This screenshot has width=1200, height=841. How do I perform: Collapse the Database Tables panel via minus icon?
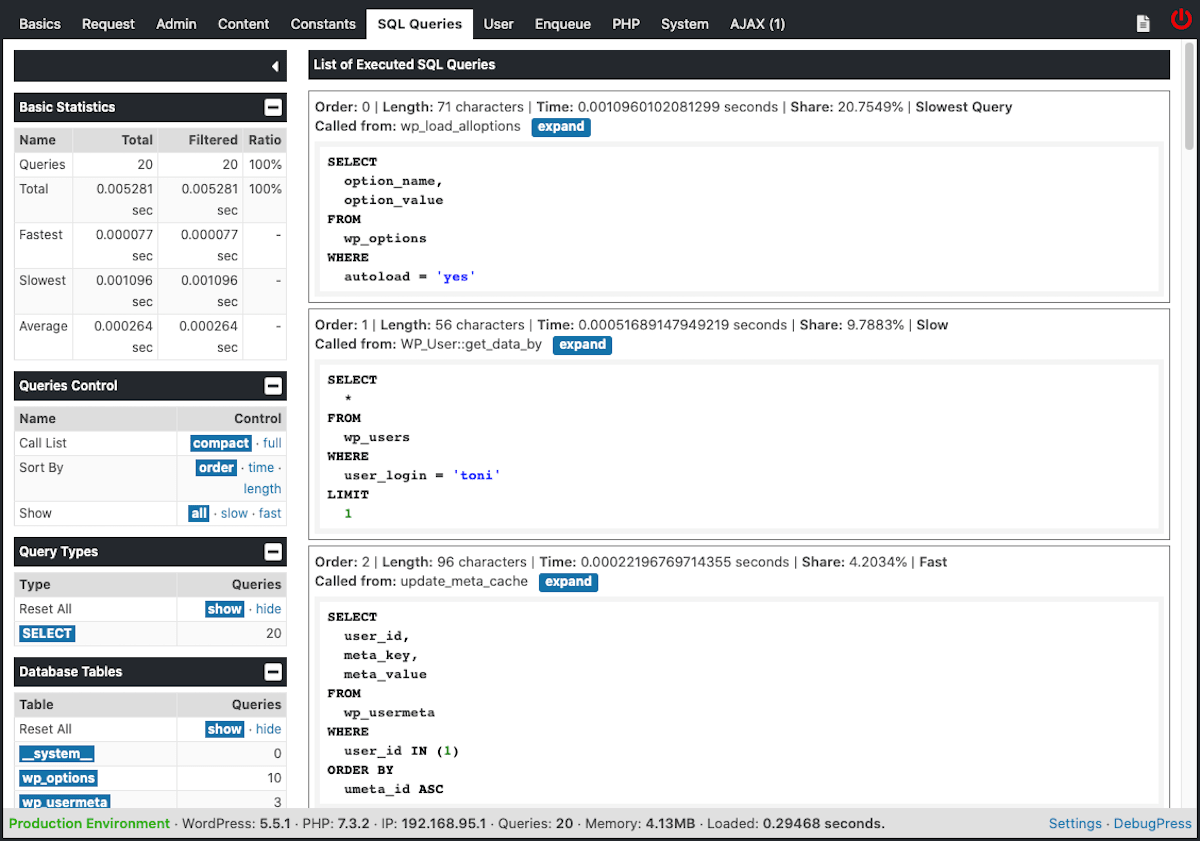click(x=273, y=671)
